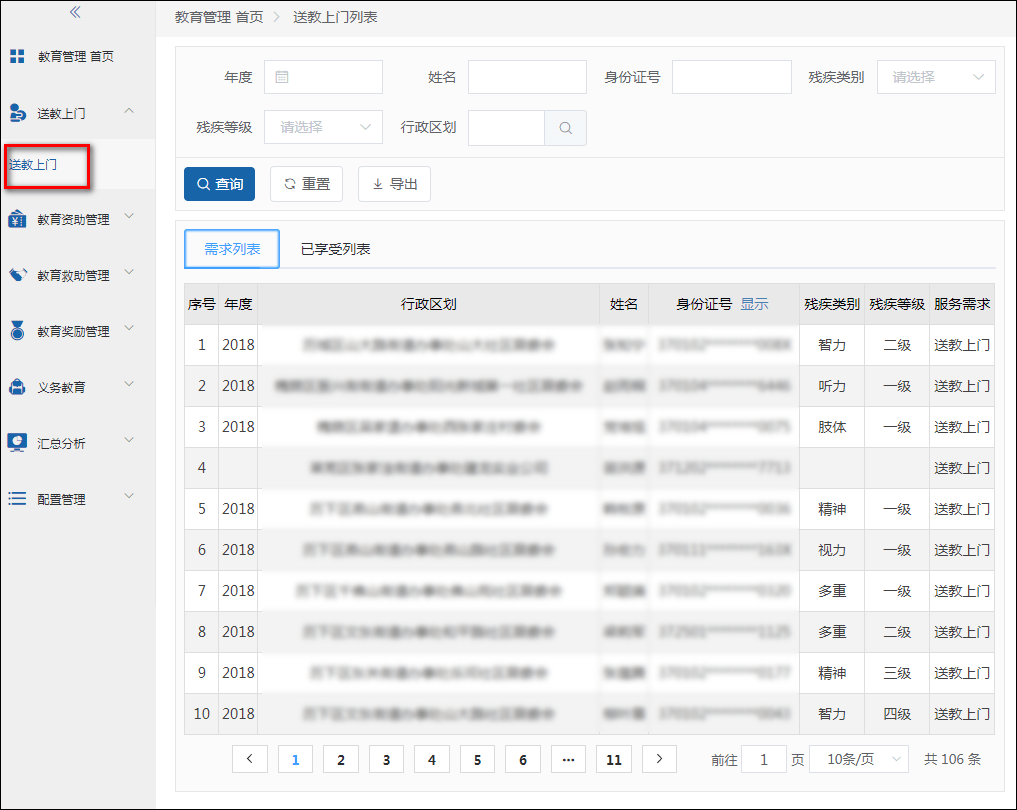Click the 教育救助管理 icon

[17, 274]
